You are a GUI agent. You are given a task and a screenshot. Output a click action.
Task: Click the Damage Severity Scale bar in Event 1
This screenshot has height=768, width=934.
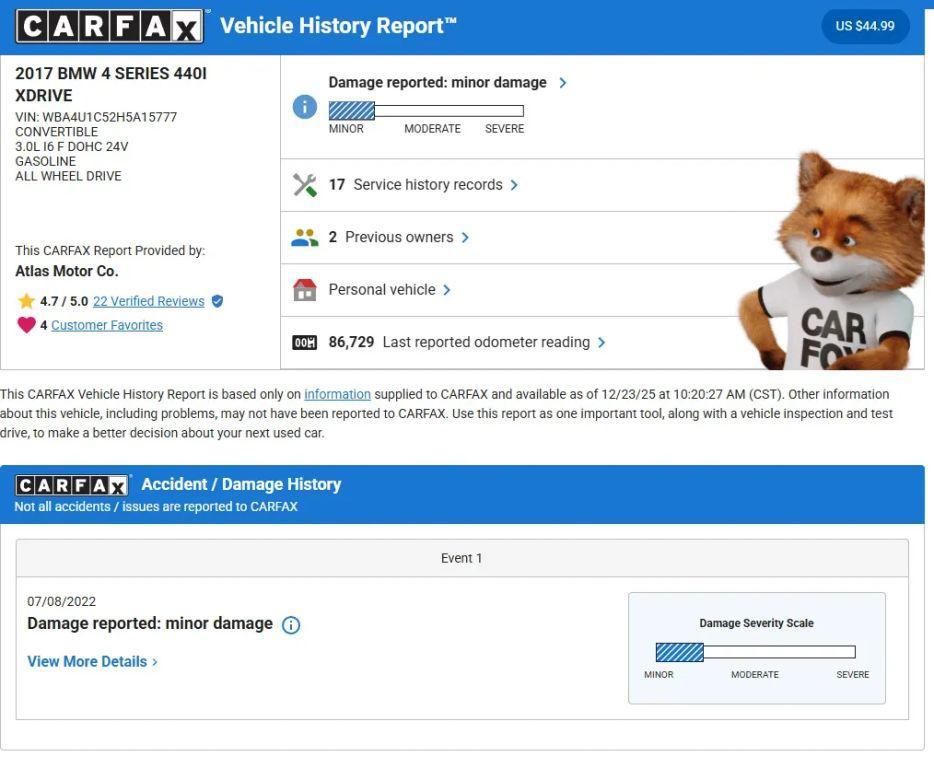tap(755, 652)
